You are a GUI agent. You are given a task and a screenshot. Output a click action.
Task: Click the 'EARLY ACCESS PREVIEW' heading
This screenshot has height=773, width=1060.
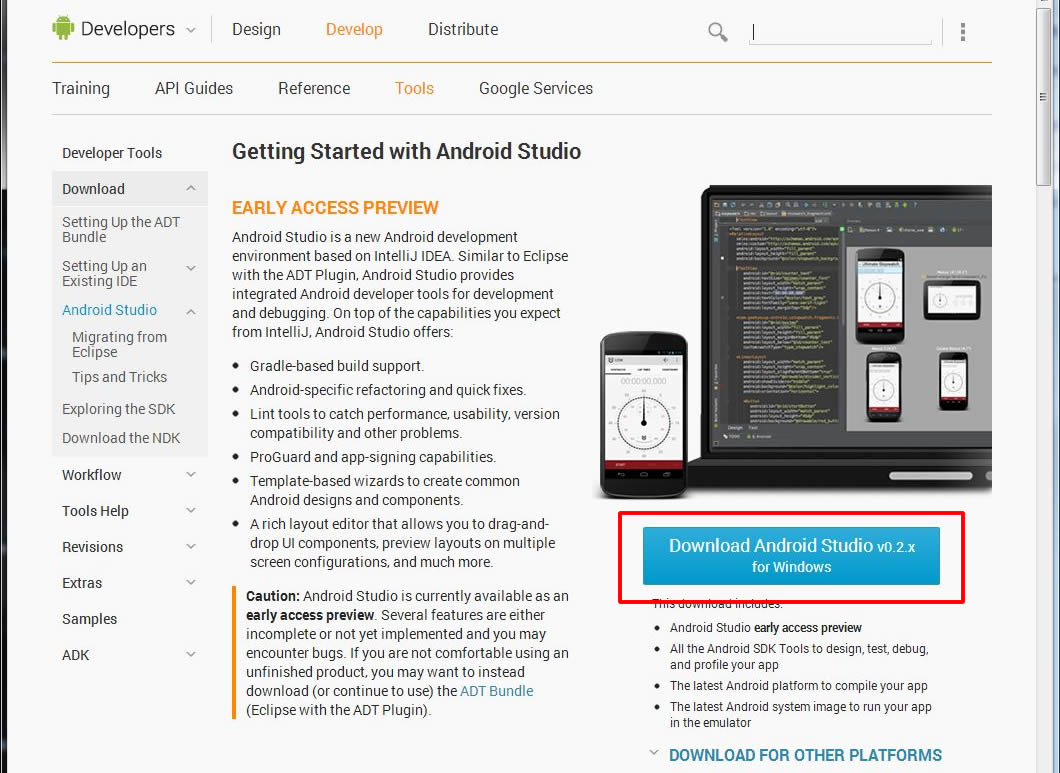[x=335, y=208]
